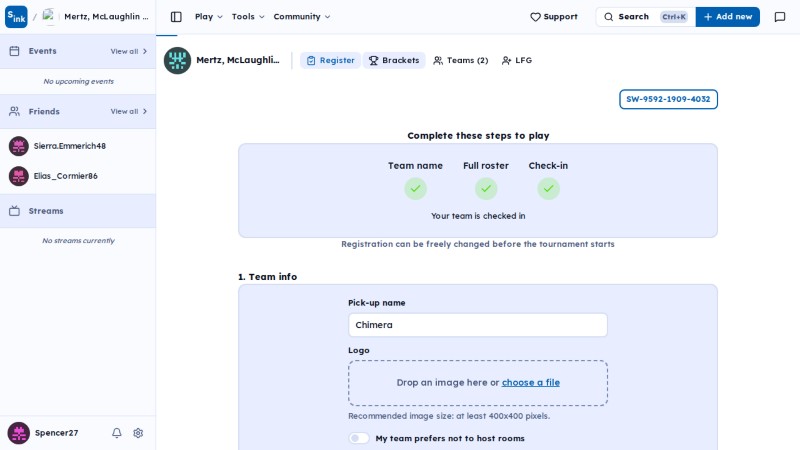This screenshot has height=450, width=800.
Task: Click the Streams TV icon
Action: [14, 211]
